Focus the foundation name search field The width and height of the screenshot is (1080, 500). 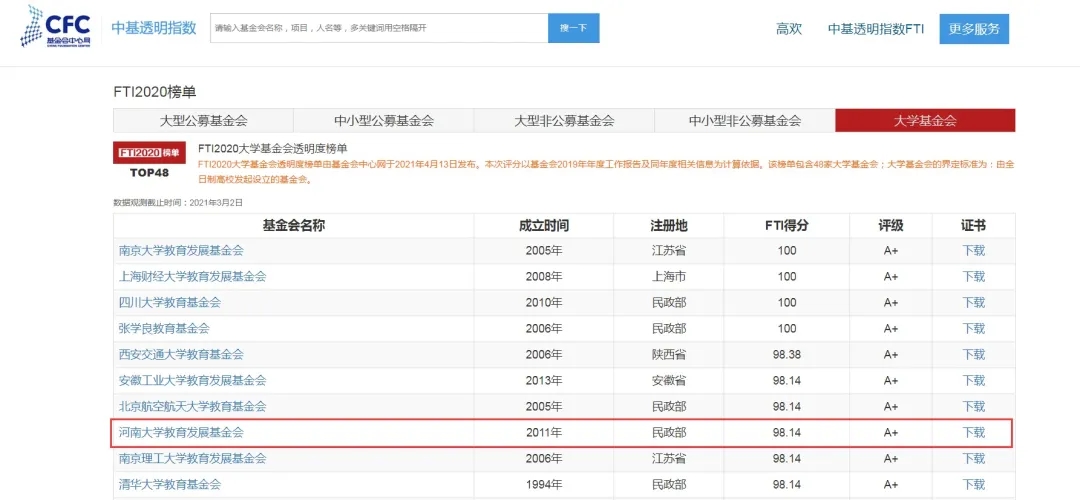coord(379,28)
